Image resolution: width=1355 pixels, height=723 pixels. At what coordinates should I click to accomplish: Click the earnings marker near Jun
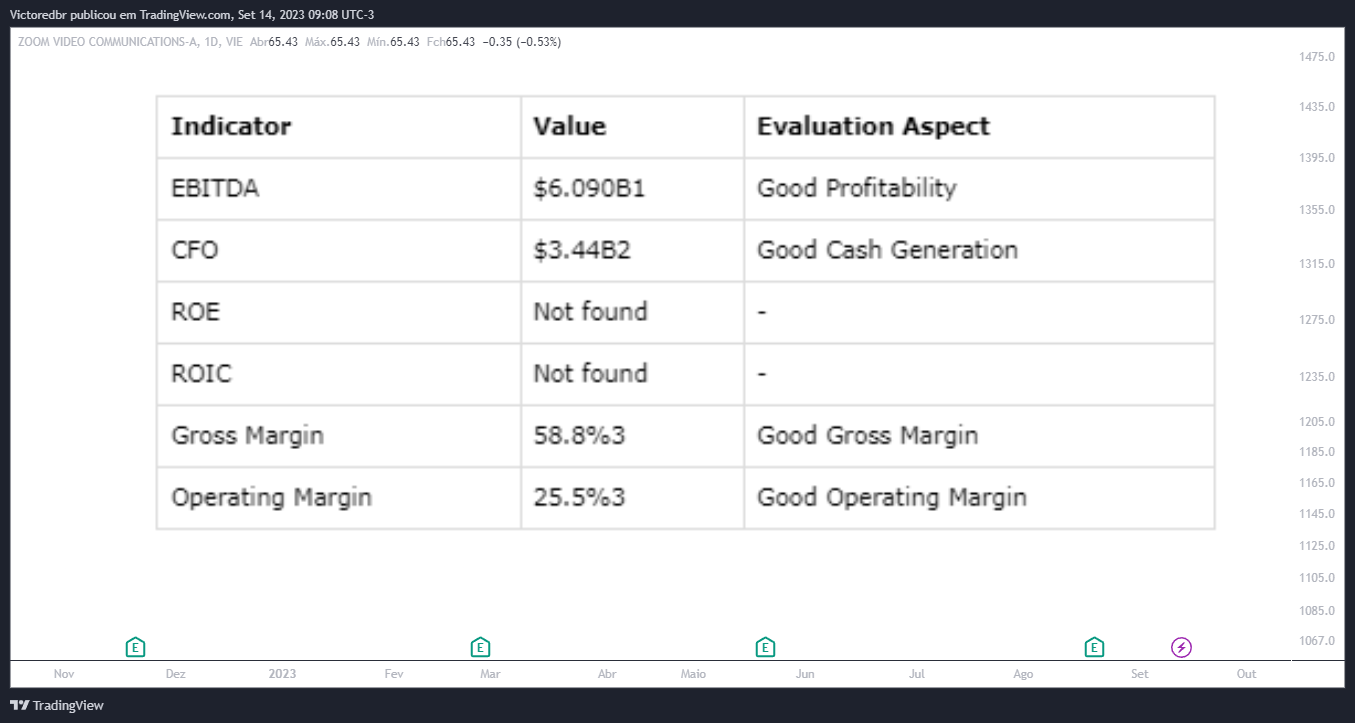click(x=765, y=647)
